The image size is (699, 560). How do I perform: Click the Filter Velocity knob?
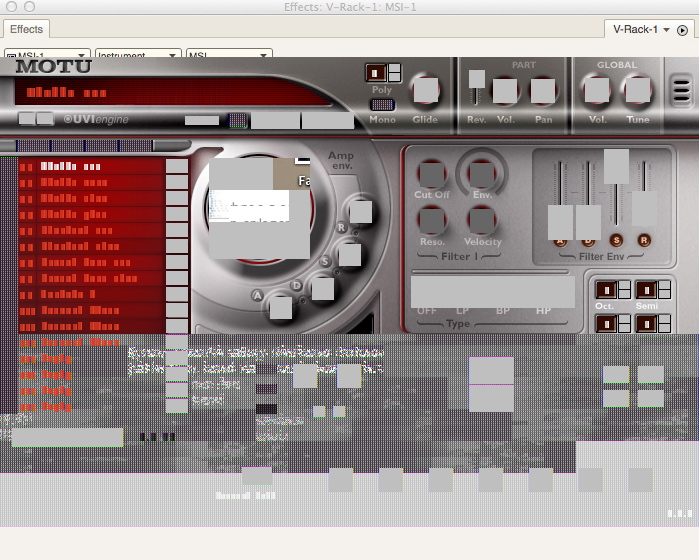481,221
